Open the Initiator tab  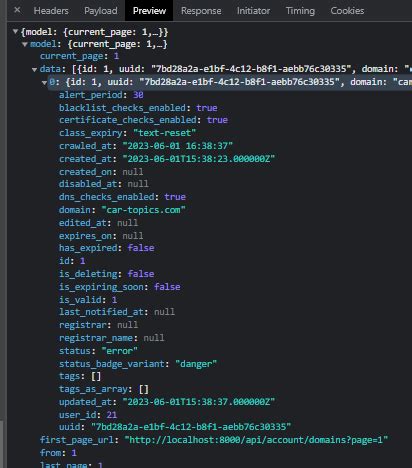point(253,11)
